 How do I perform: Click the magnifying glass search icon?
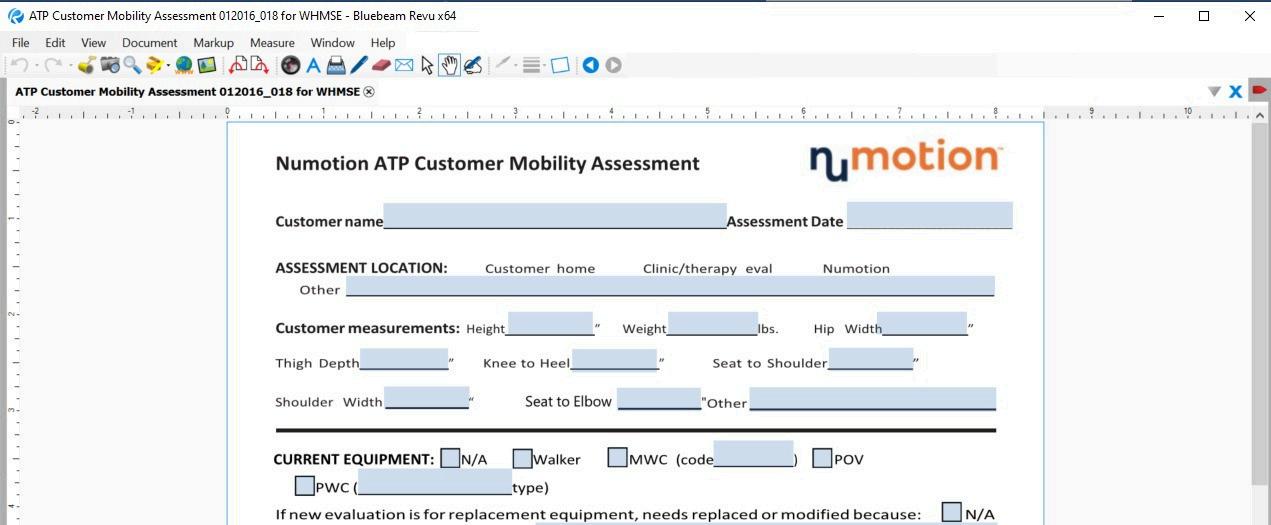point(132,65)
